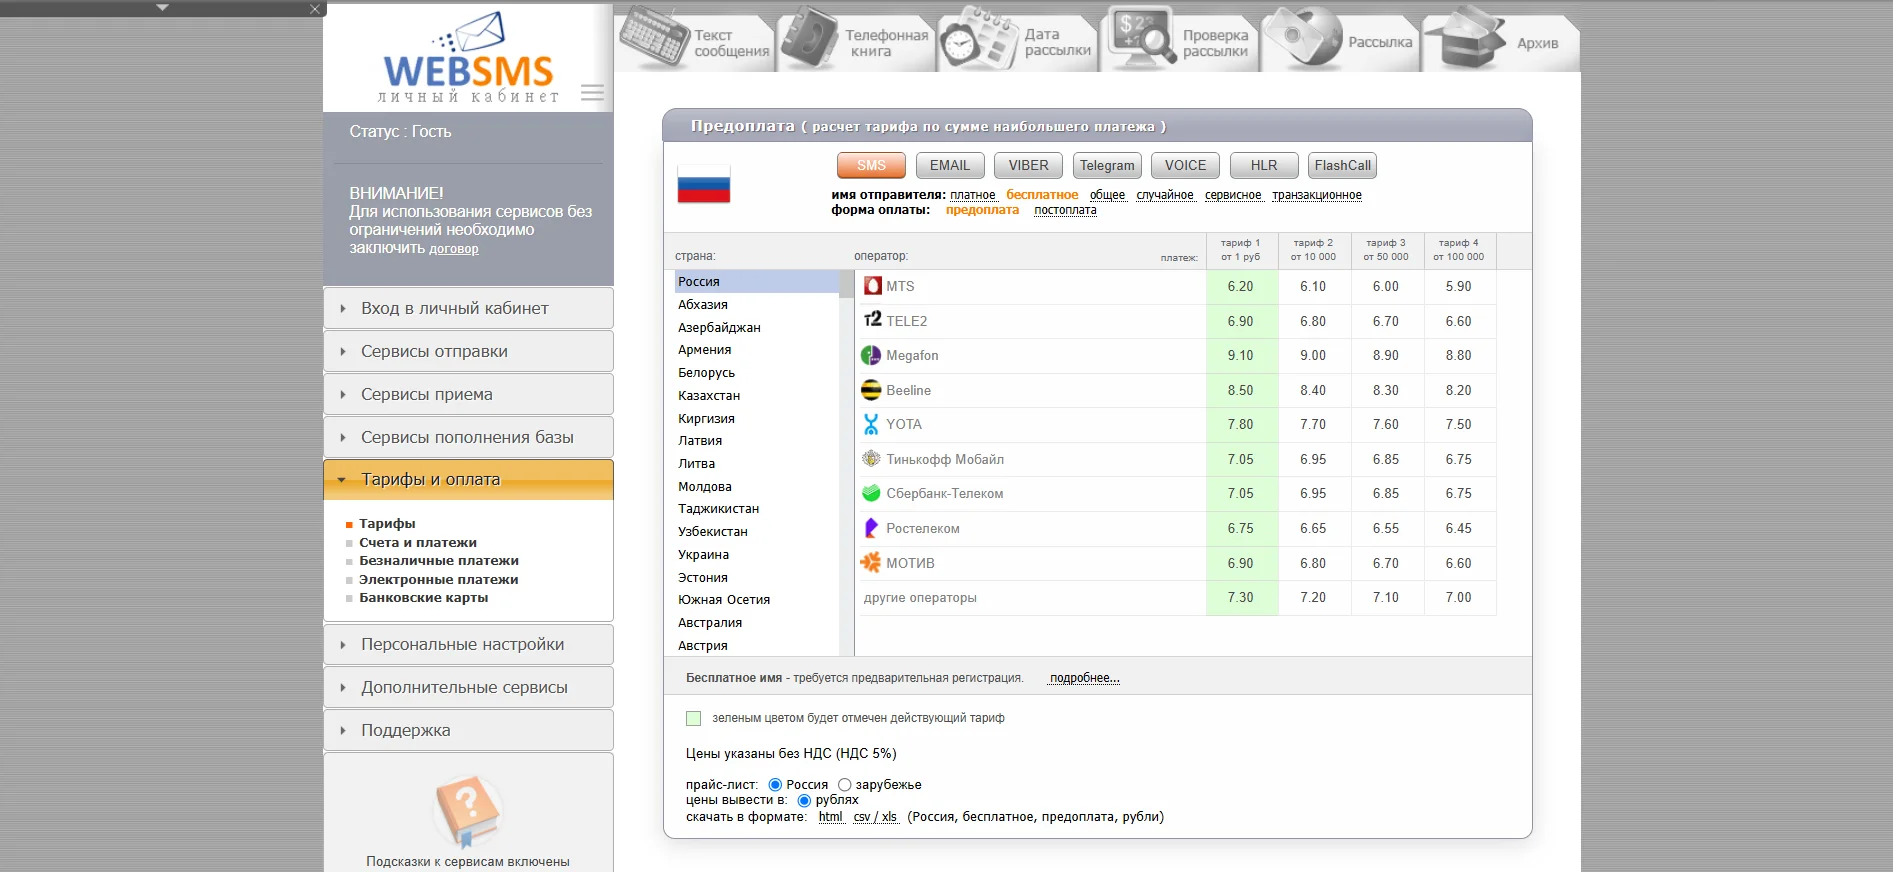The width and height of the screenshot is (1893, 872).
Task: Switch to the HLR tab
Action: [1264, 165]
